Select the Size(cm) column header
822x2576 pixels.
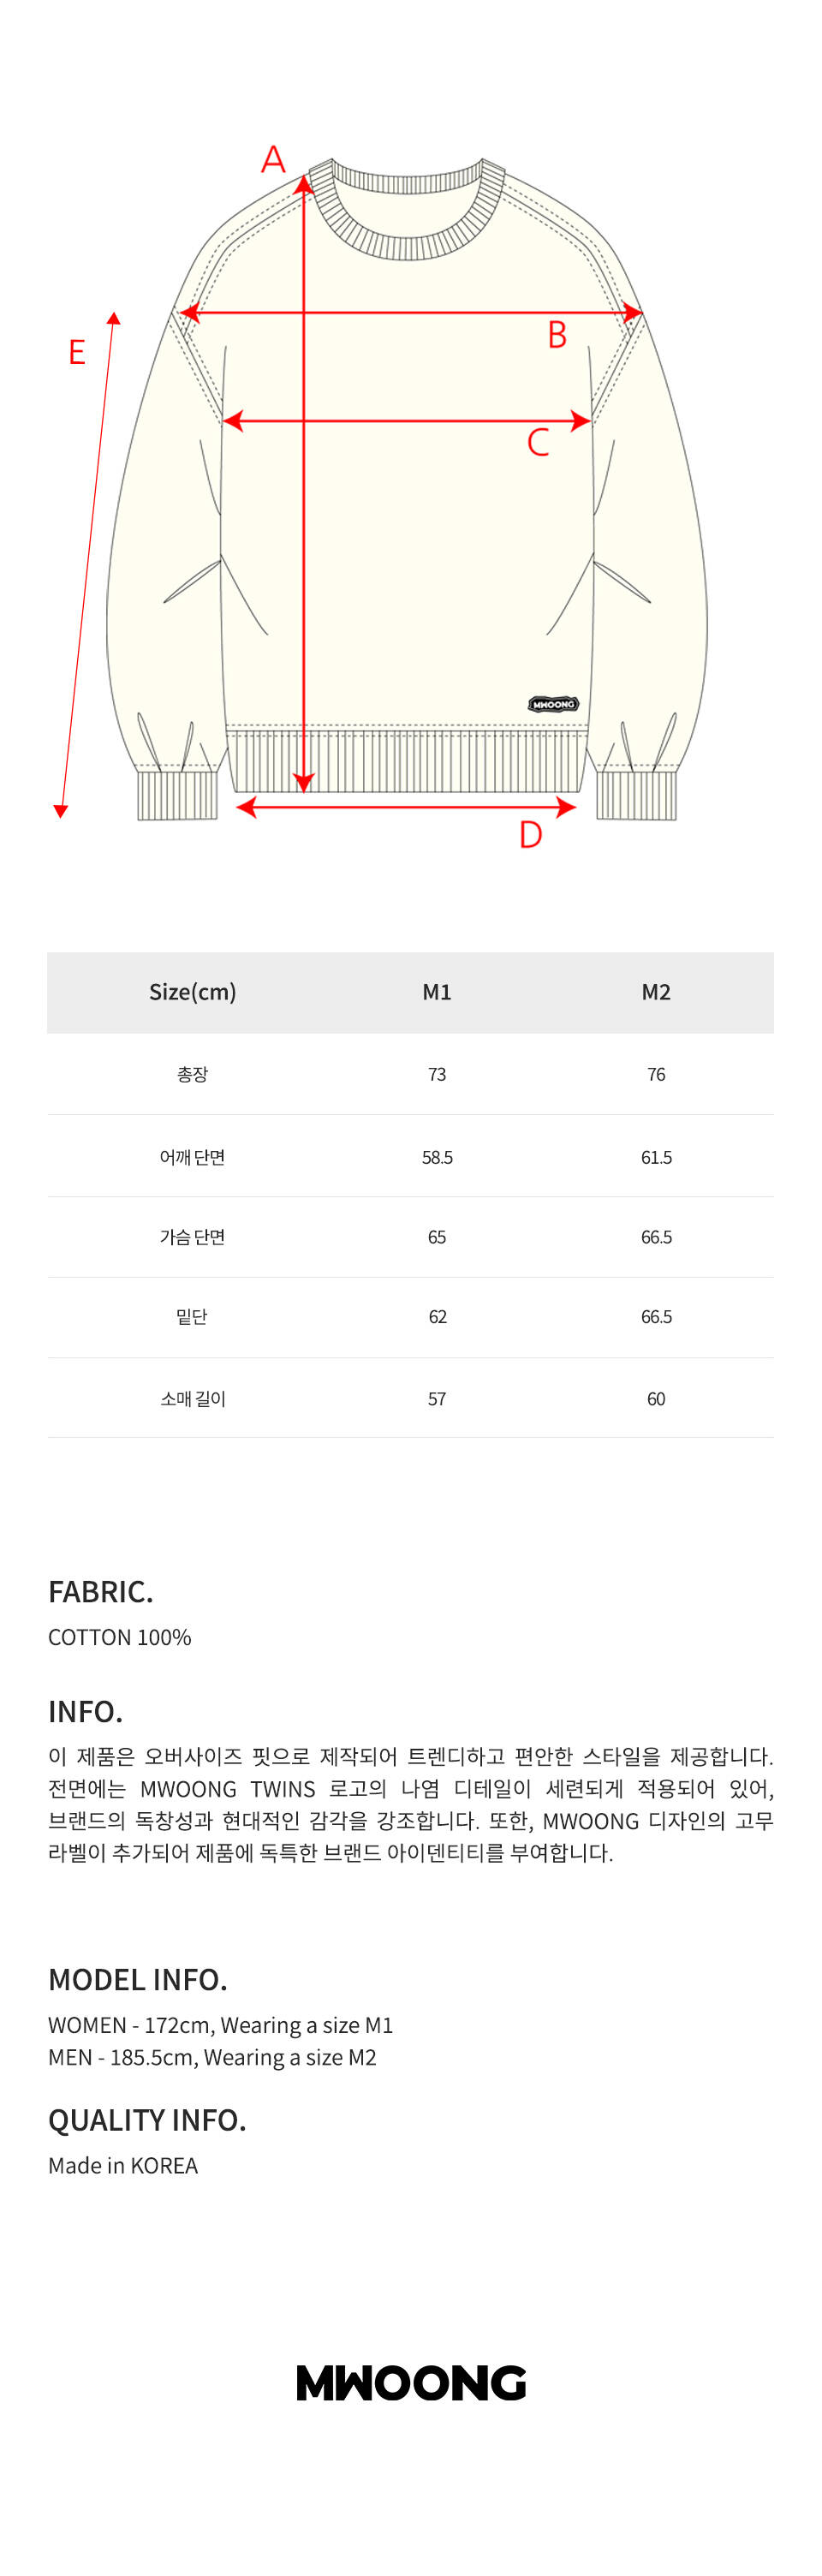tap(192, 992)
